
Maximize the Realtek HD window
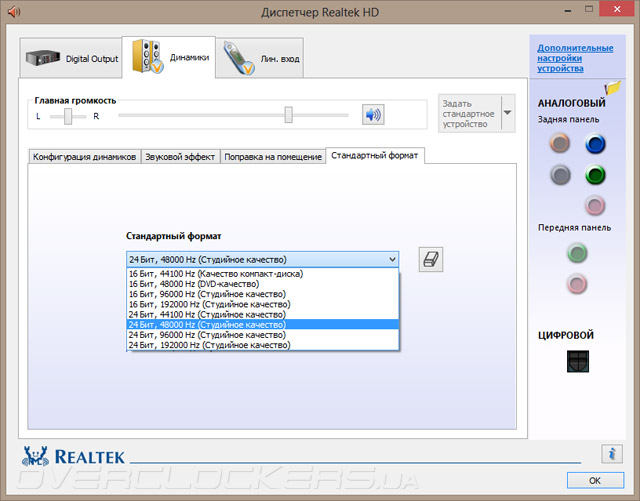(x=589, y=9)
